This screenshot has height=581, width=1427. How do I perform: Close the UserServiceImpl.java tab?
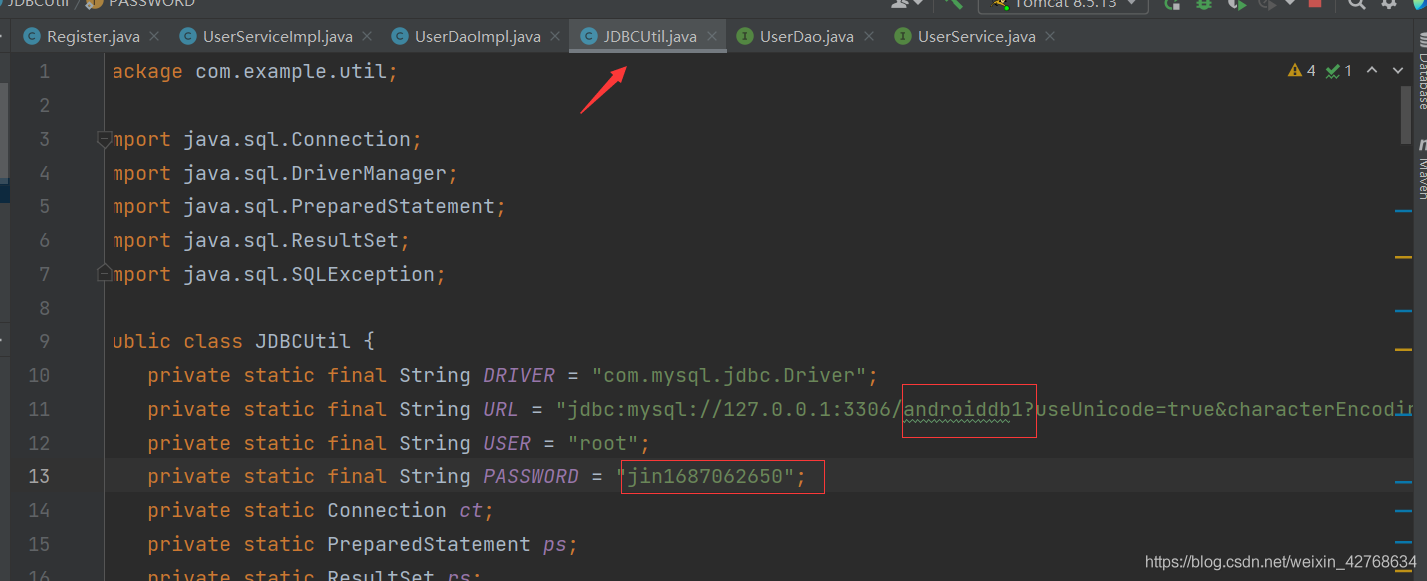point(367,37)
